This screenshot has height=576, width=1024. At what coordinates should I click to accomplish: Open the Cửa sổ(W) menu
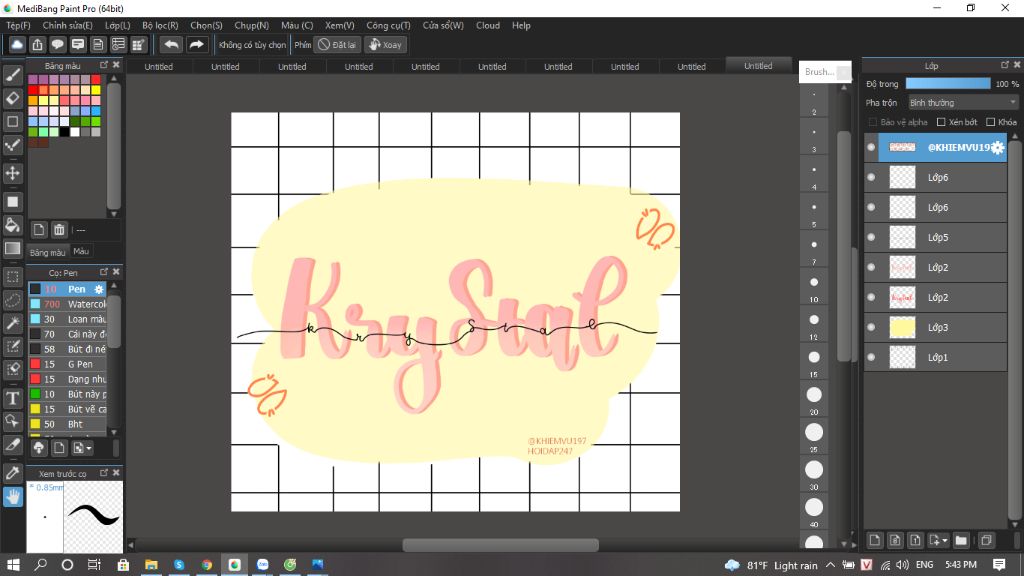(443, 25)
